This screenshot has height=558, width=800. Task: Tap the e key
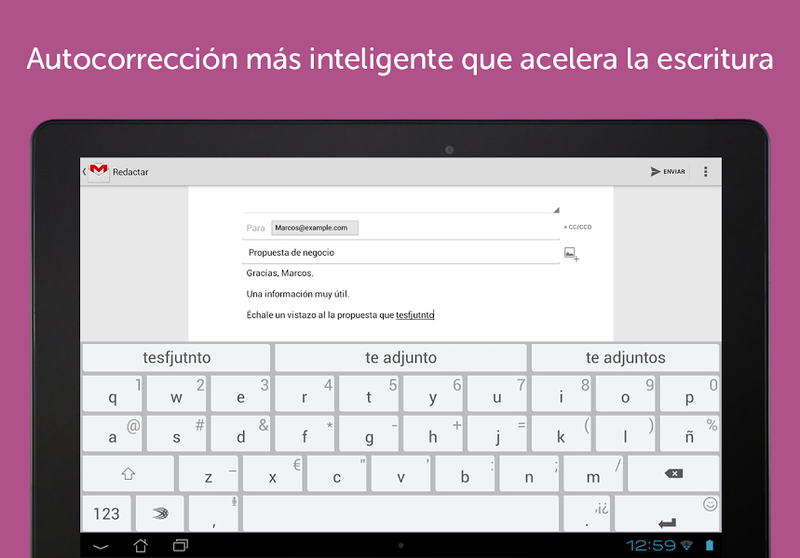(x=241, y=394)
